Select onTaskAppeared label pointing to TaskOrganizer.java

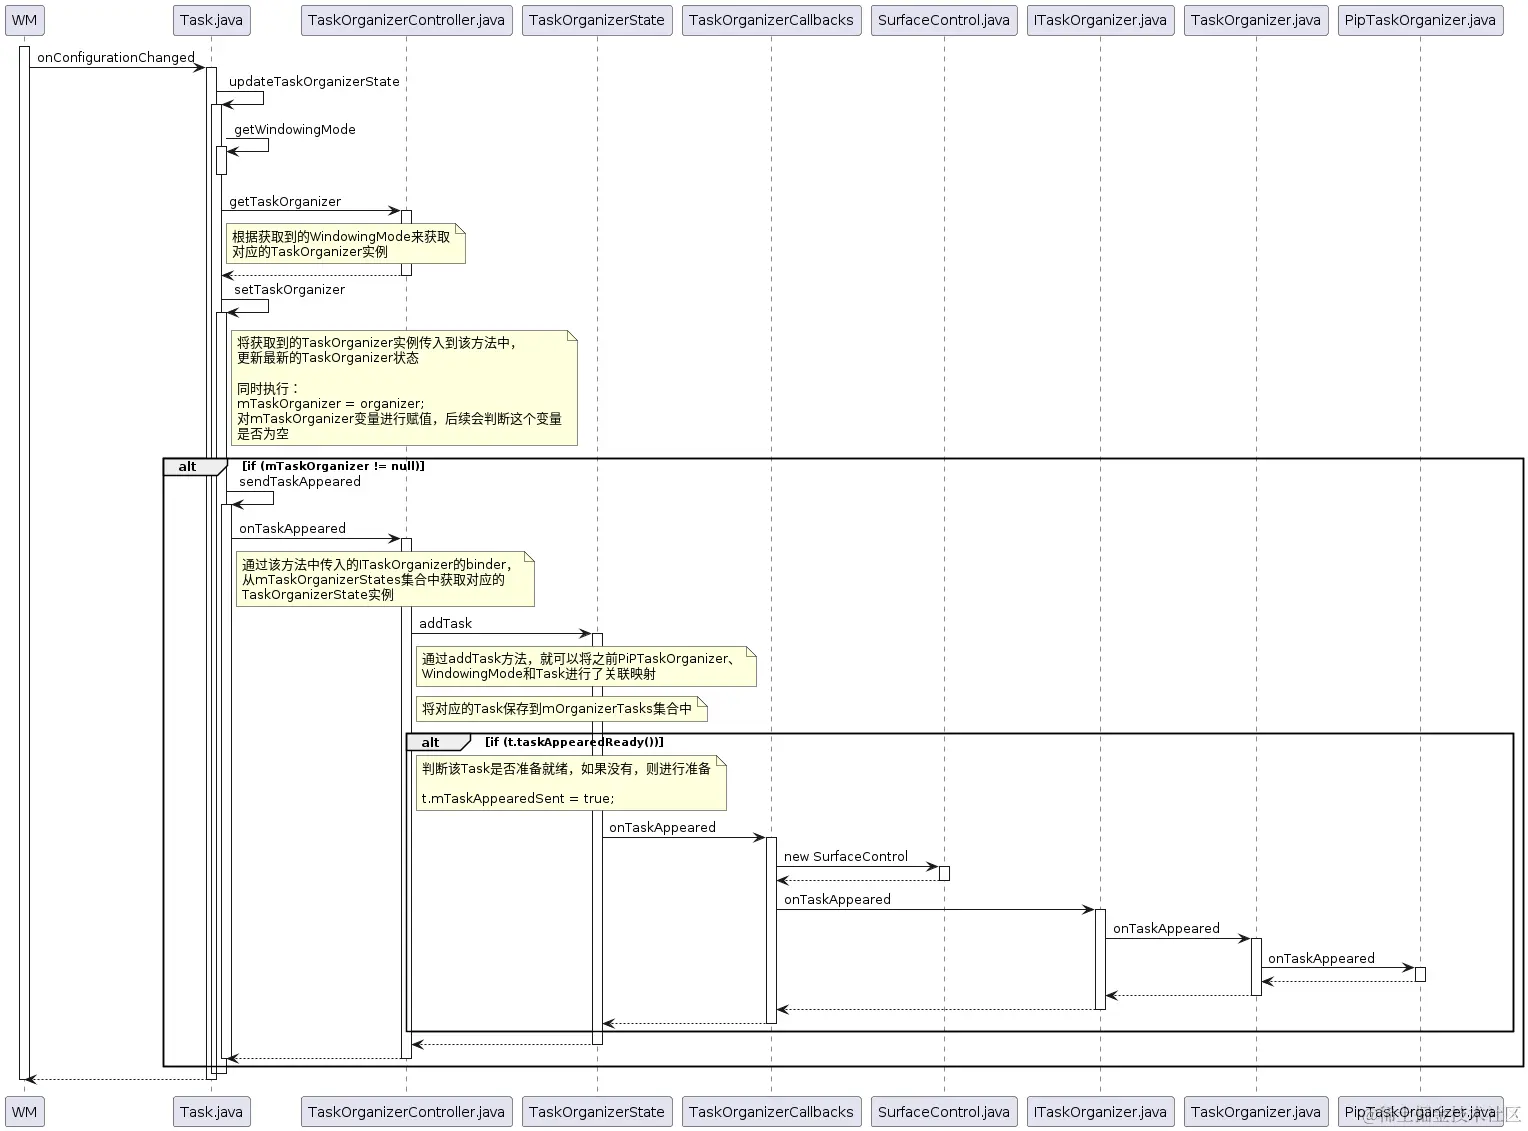pos(1166,929)
